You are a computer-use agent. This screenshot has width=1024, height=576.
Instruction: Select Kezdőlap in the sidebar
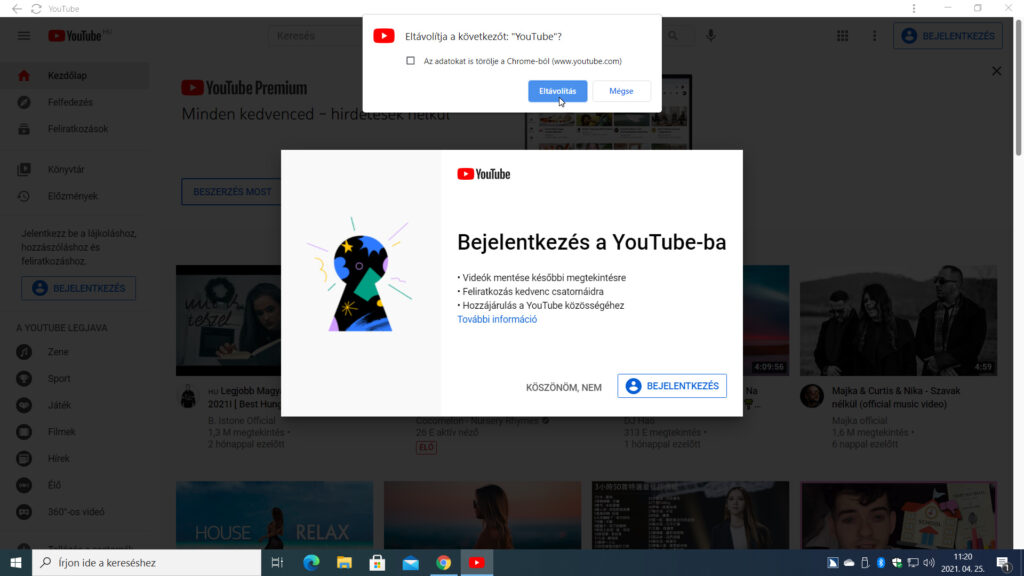[x=75, y=76]
